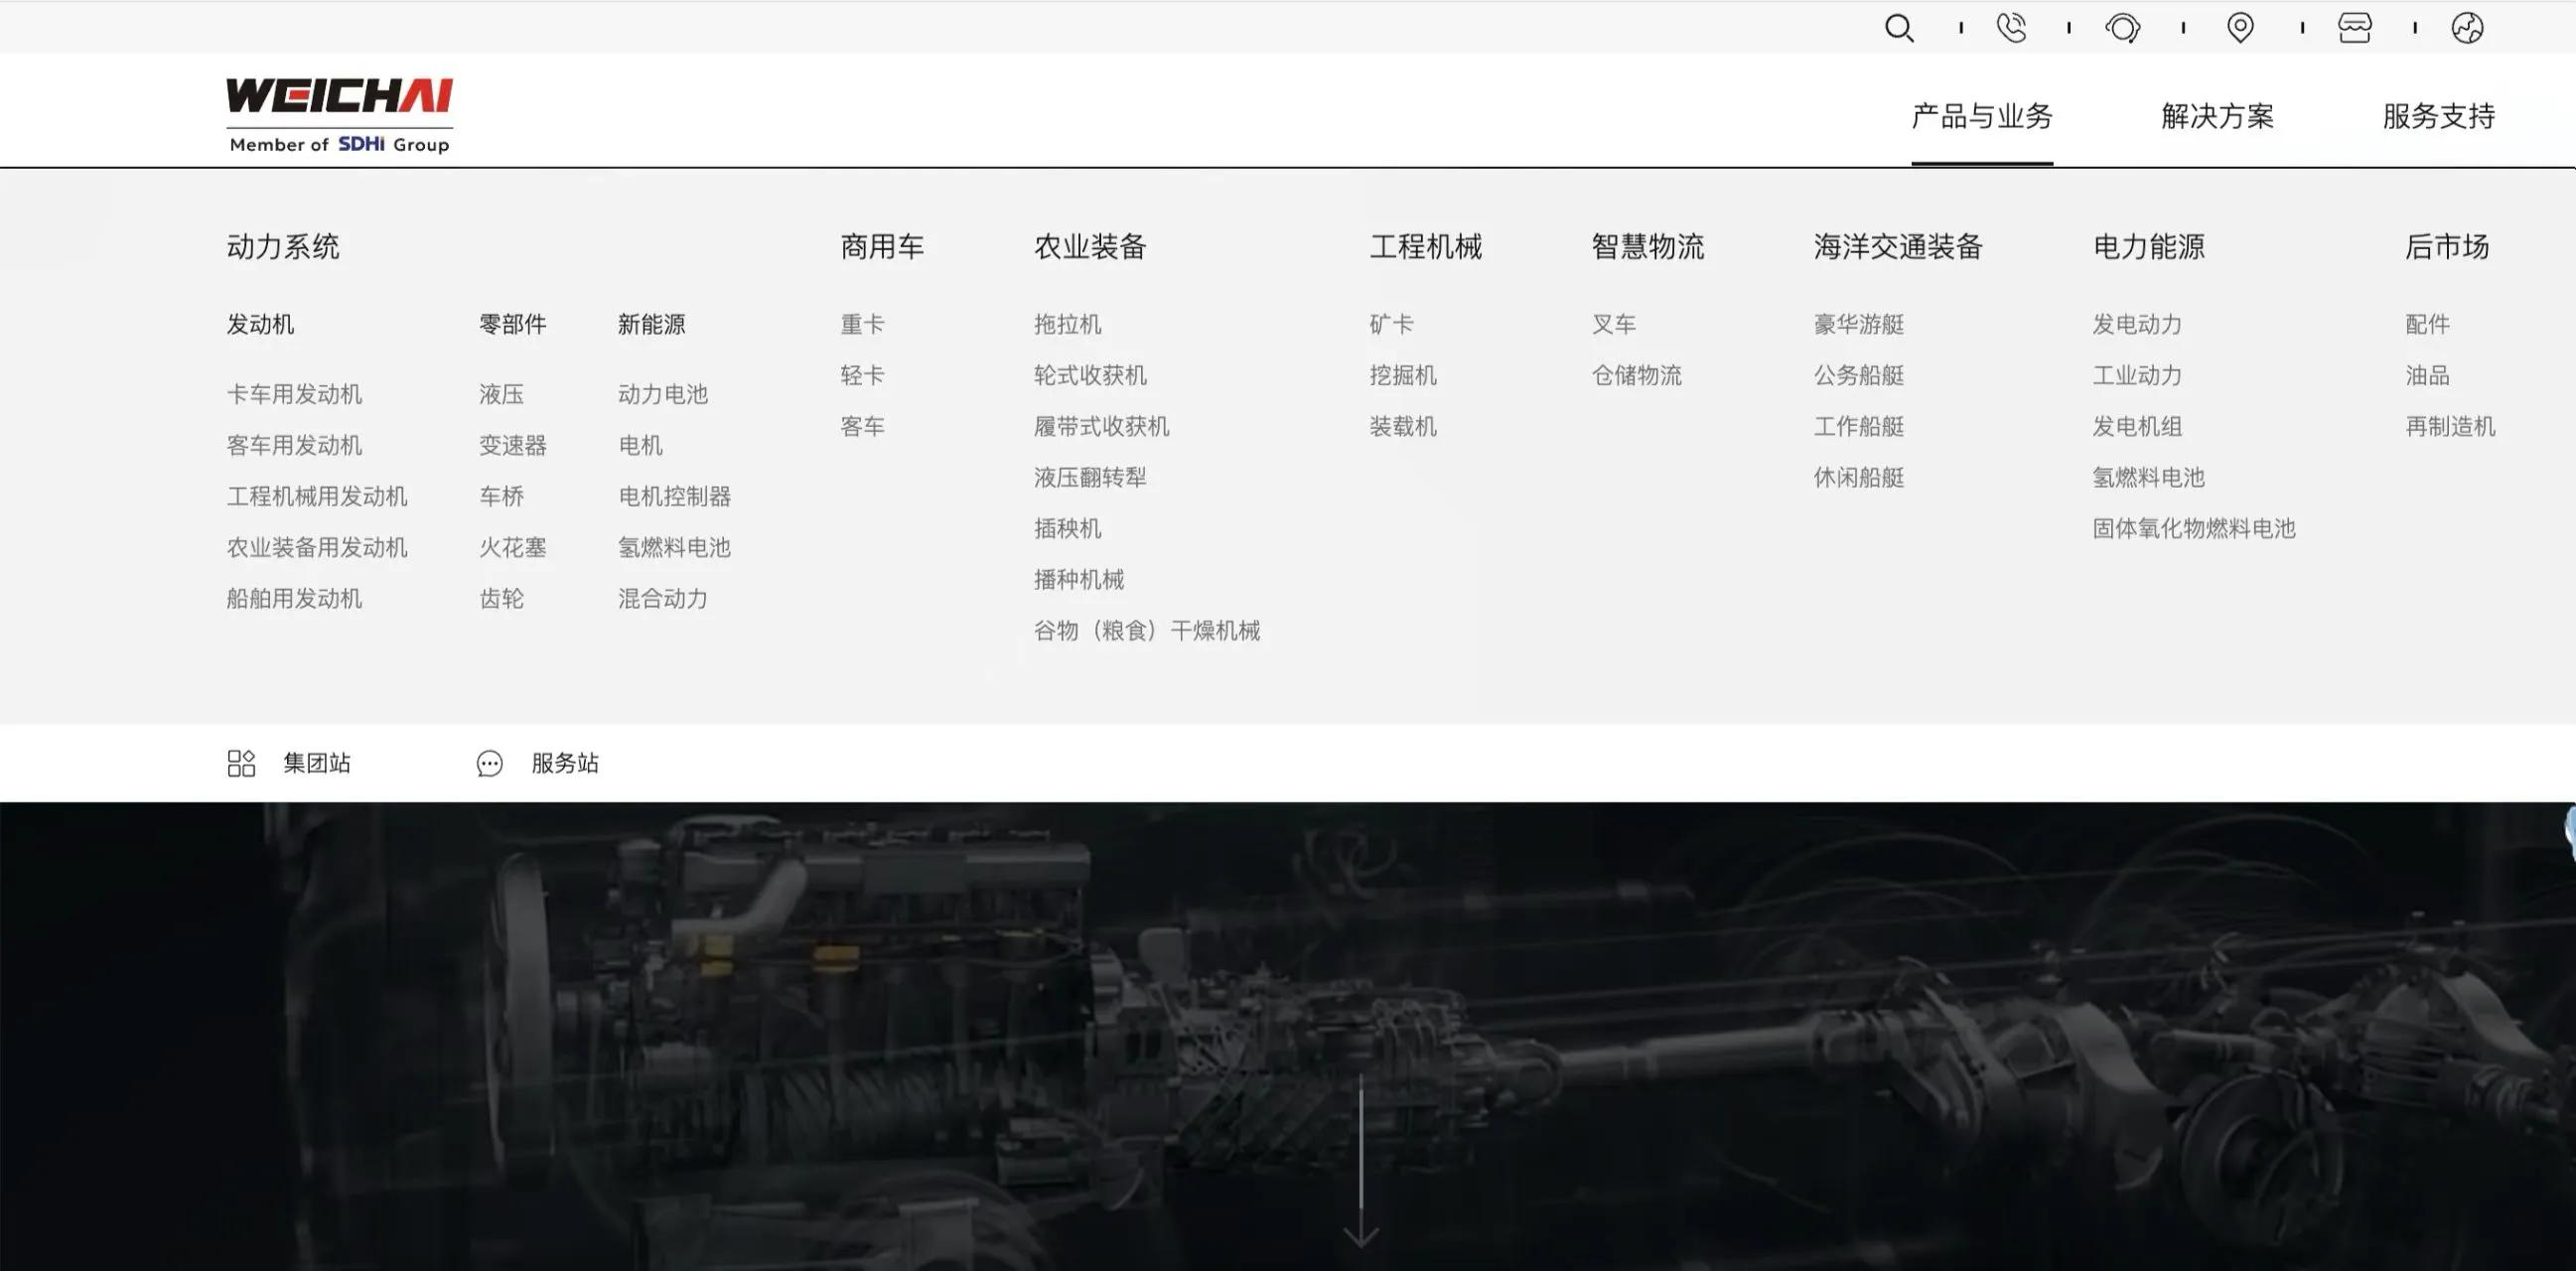This screenshot has width=2576, height=1271.
Task: Open the 服务支持 menu tab
Action: coord(2439,116)
